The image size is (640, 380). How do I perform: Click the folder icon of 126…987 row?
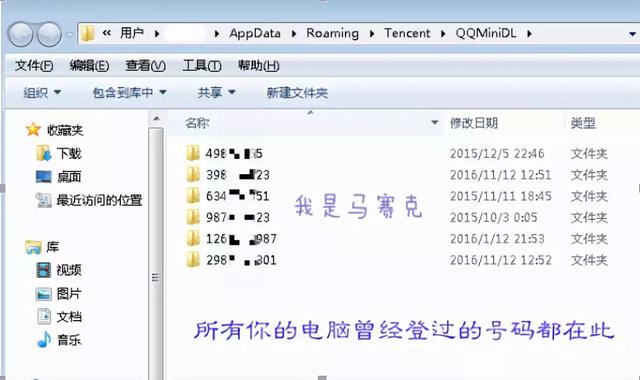193,238
